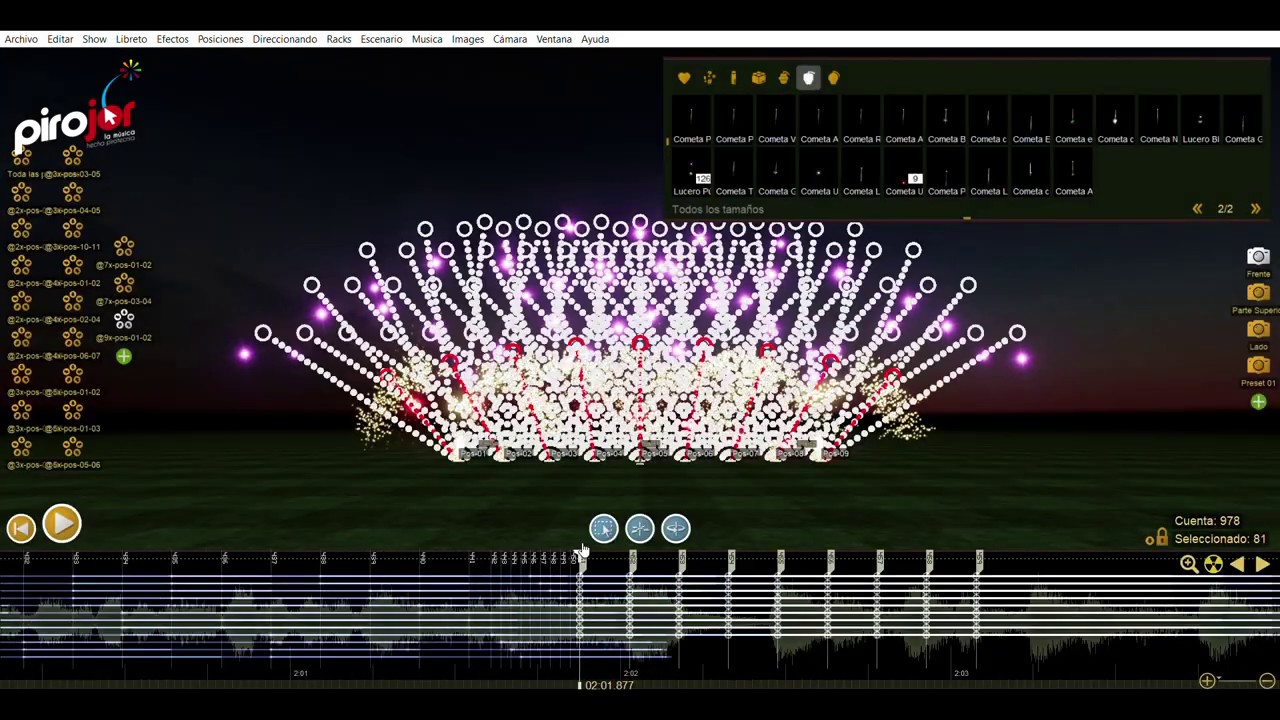This screenshot has height=720, width=1280.
Task: Select the @7x-pos-01-02 position group
Action: (x=123, y=247)
